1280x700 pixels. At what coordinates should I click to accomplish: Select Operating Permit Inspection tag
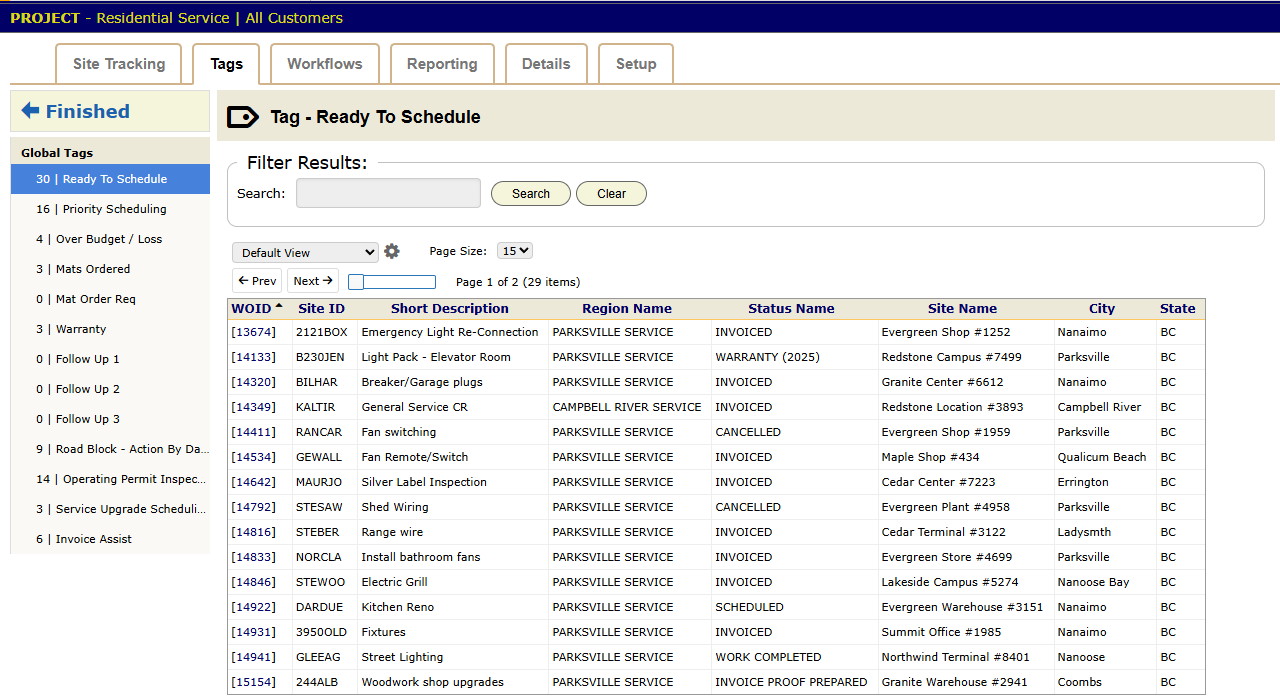(x=110, y=479)
